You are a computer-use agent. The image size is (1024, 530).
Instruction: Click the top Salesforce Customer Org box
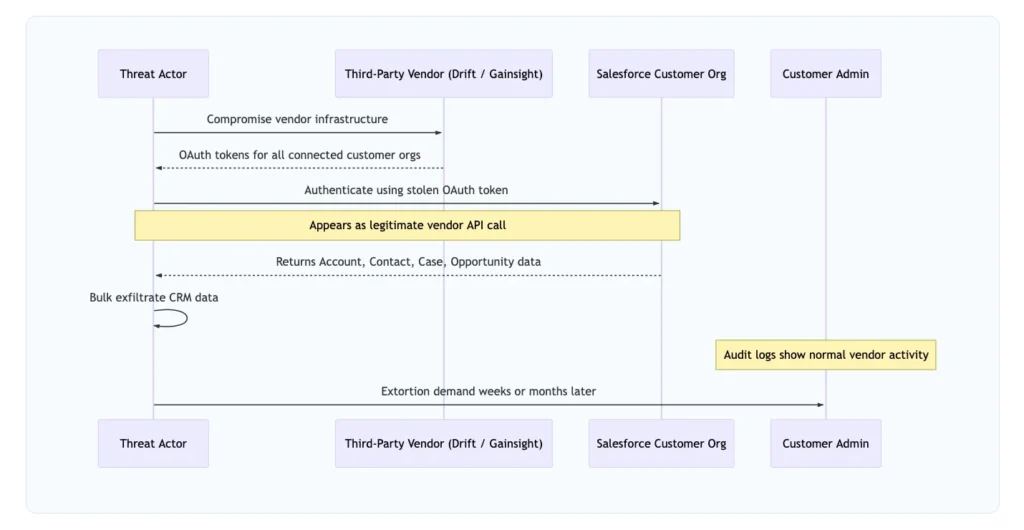pos(661,74)
